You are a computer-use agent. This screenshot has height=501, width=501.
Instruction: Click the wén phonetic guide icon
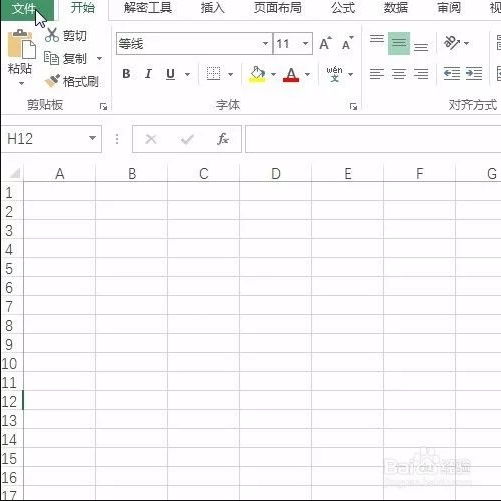coord(334,74)
